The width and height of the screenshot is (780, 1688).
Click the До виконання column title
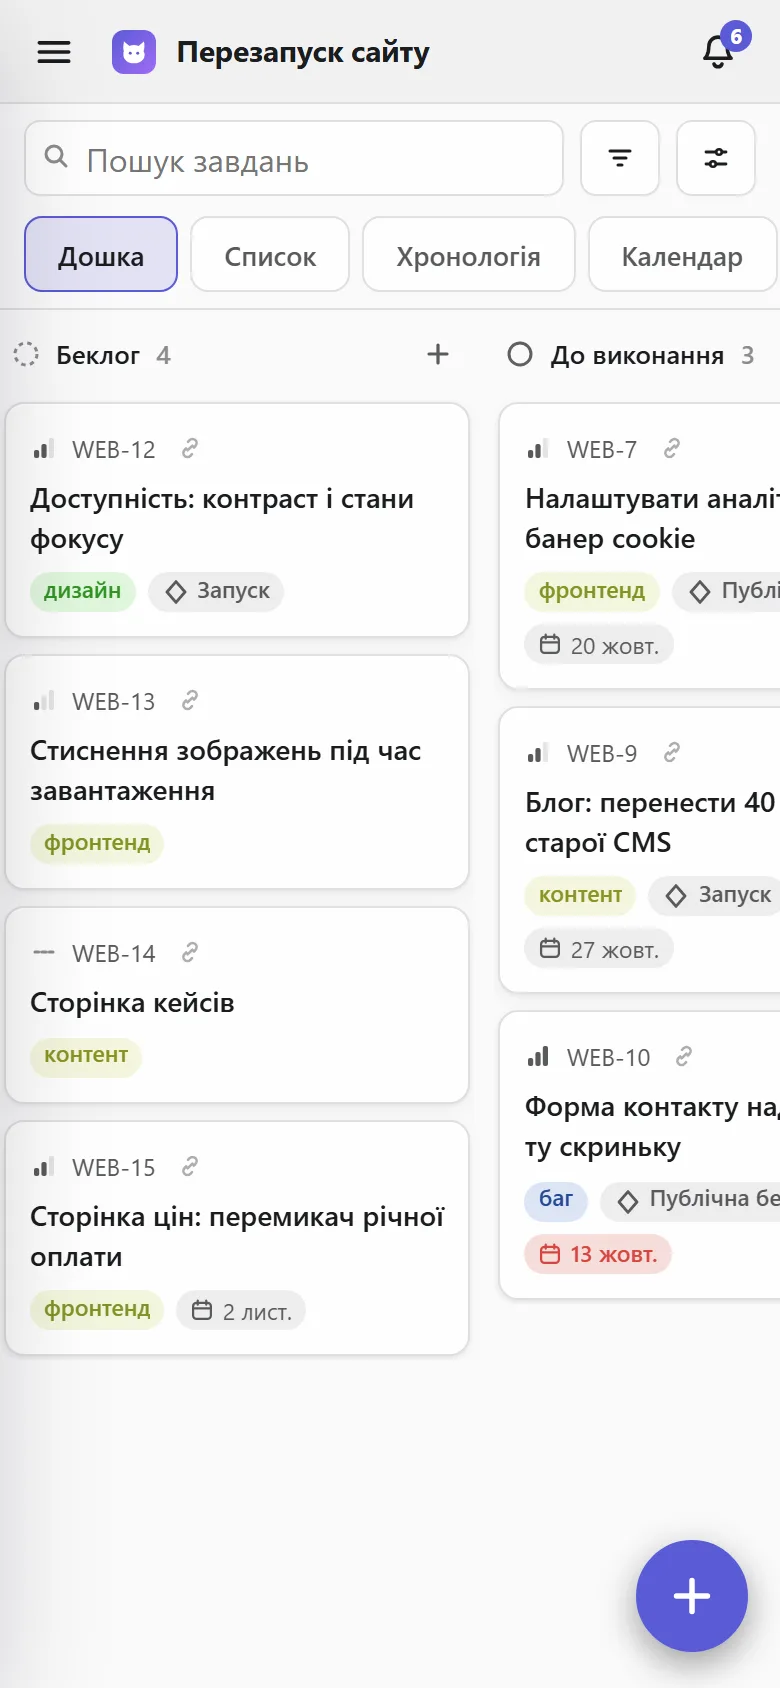pos(637,355)
